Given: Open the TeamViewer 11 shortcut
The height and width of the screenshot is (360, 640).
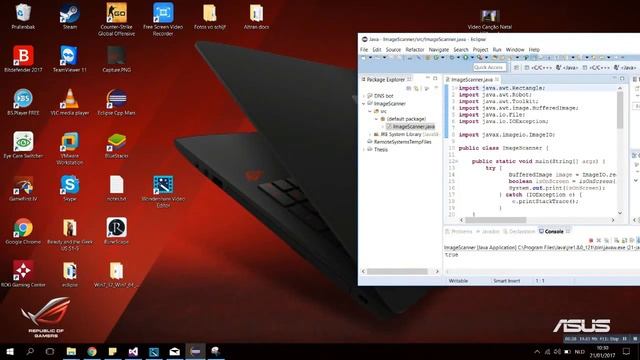Looking at the screenshot, I should 69,59.
